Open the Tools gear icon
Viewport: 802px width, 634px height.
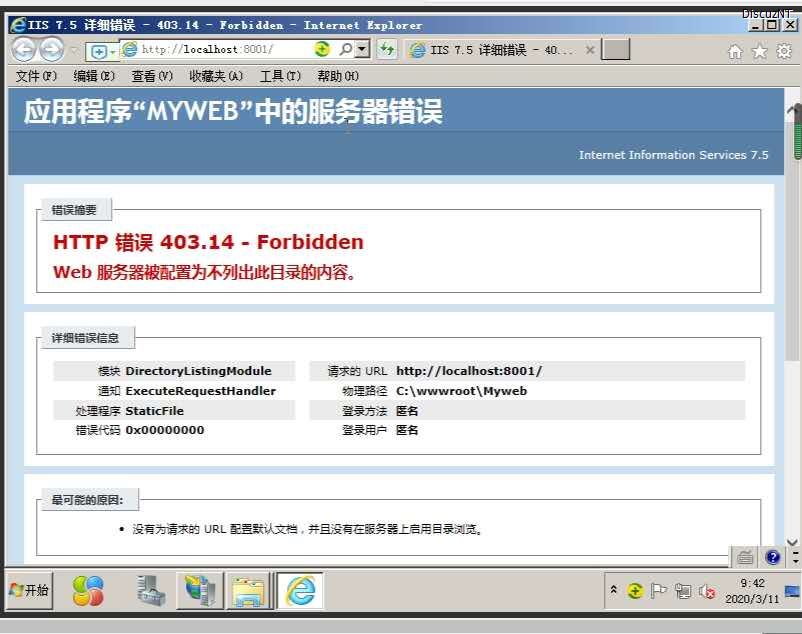(784, 51)
